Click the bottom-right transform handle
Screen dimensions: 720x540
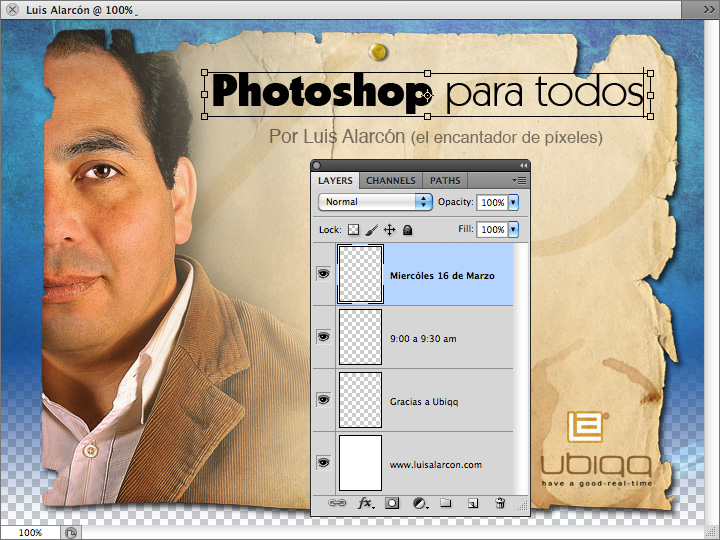click(x=650, y=117)
